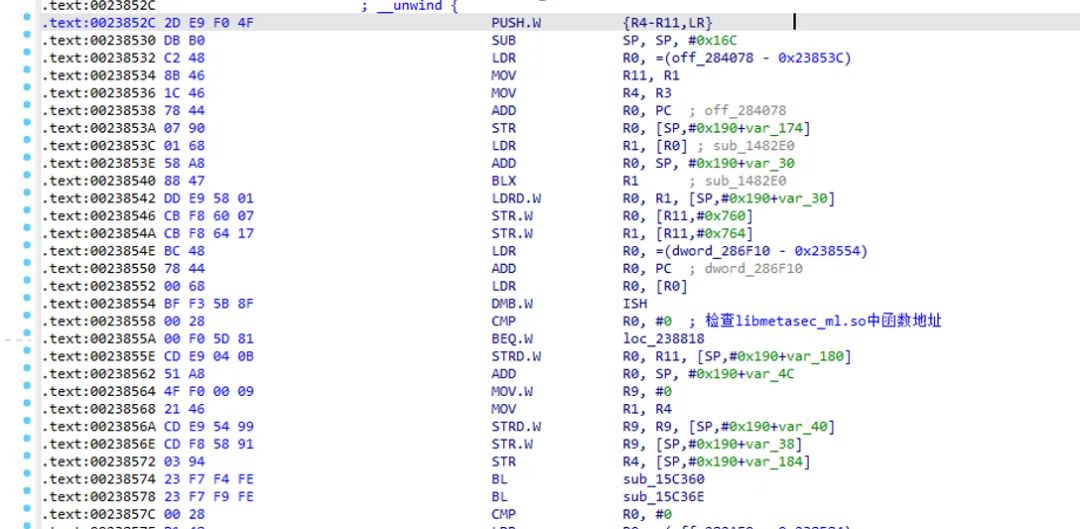Click BLX mnemonic

click(x=503, y=181)
